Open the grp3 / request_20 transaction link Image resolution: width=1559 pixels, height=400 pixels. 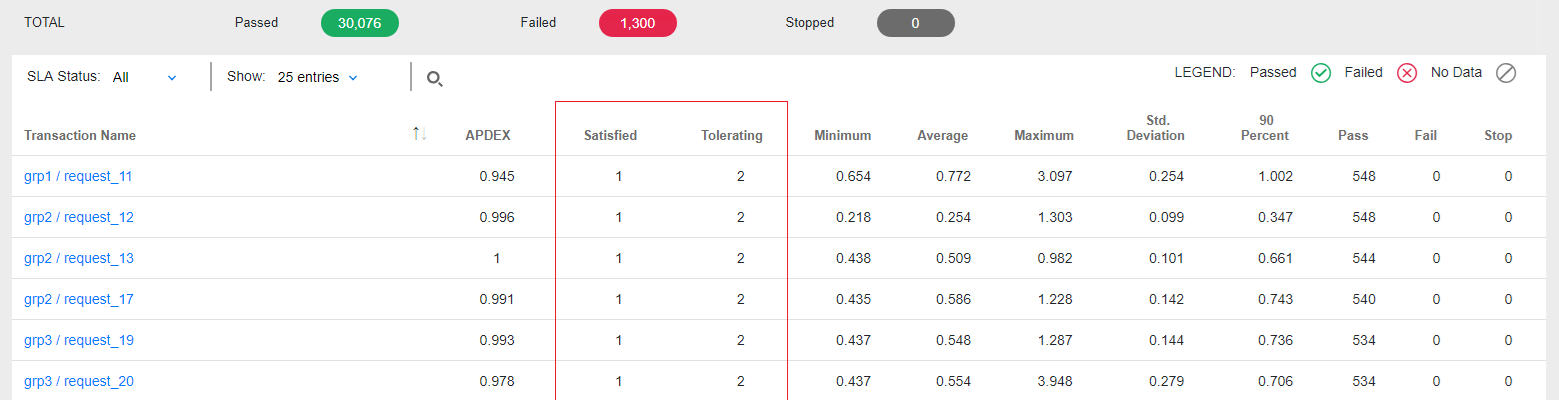[79, 382]
